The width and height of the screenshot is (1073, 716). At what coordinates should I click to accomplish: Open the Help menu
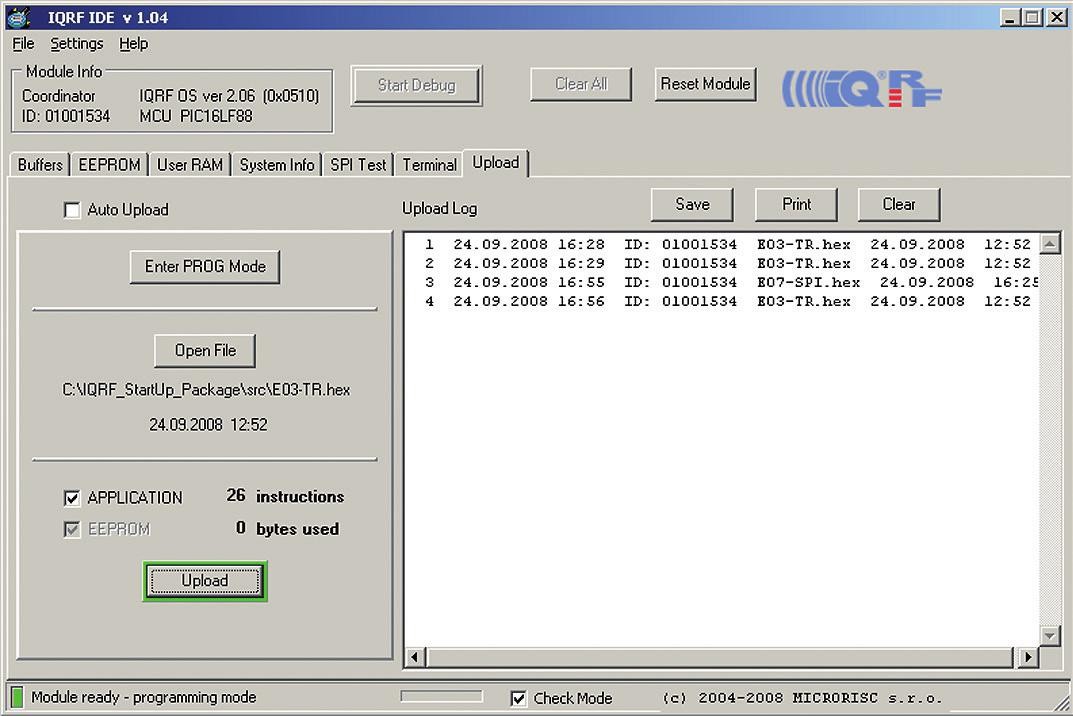[x=133, y=44]
